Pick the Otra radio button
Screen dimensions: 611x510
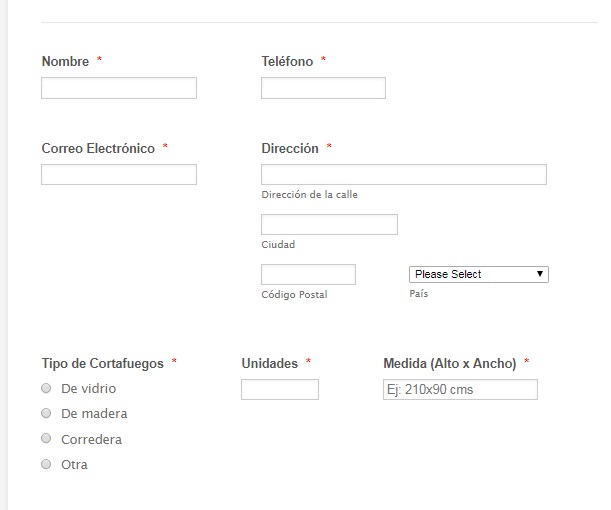point(46,464)
